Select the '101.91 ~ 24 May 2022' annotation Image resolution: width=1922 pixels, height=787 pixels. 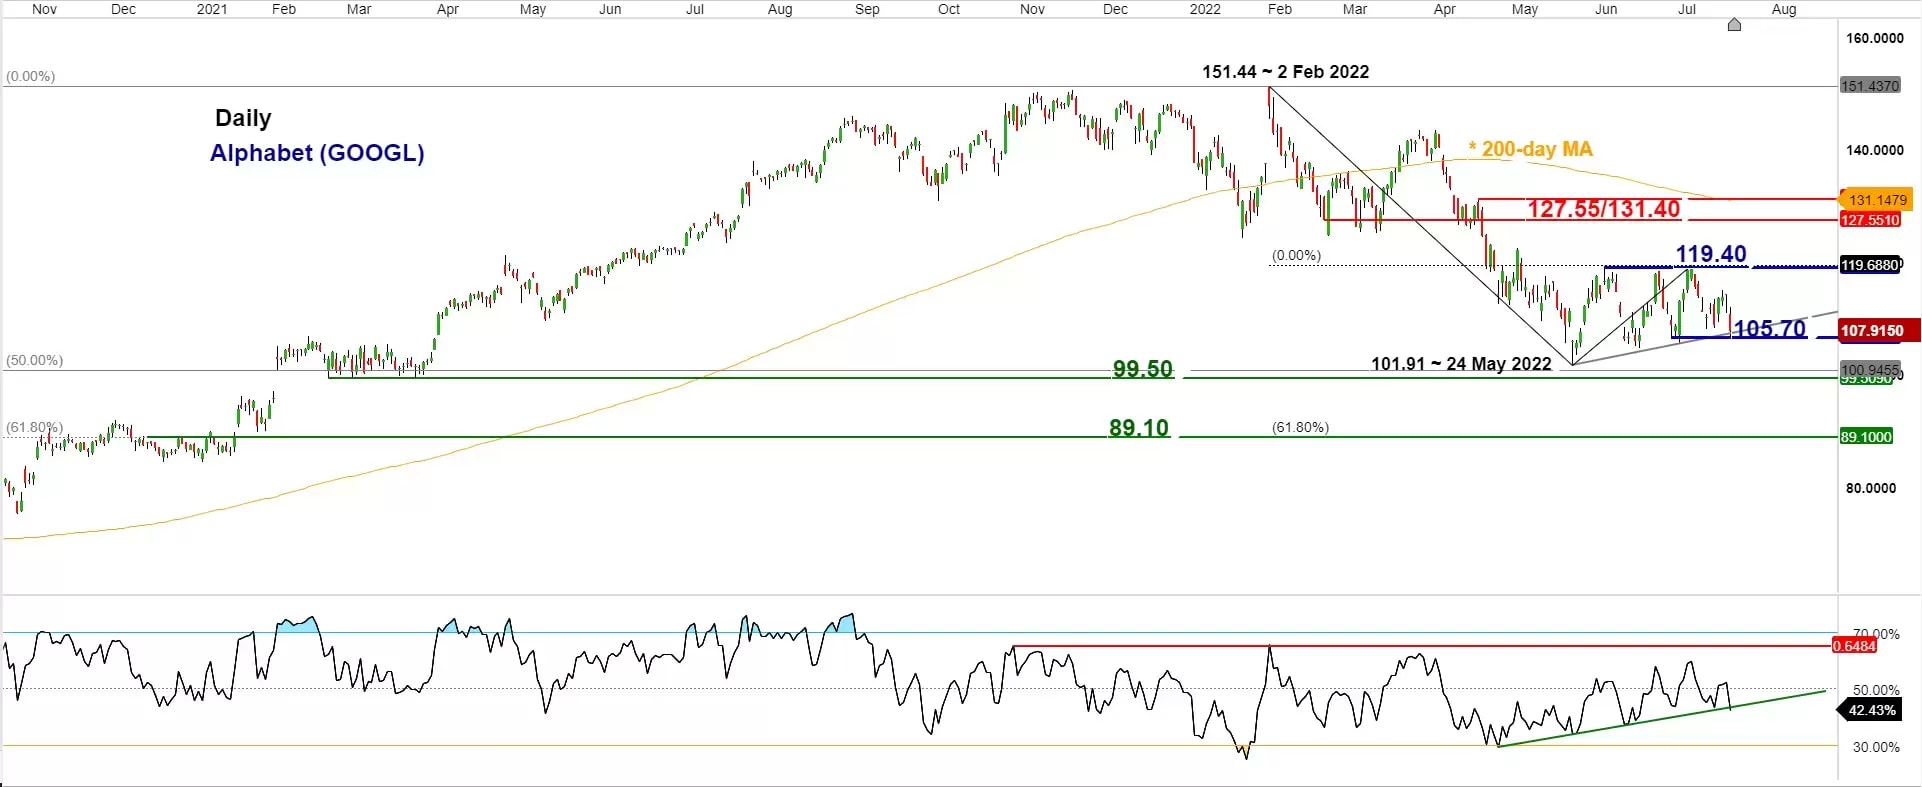tap(1461, 364)
